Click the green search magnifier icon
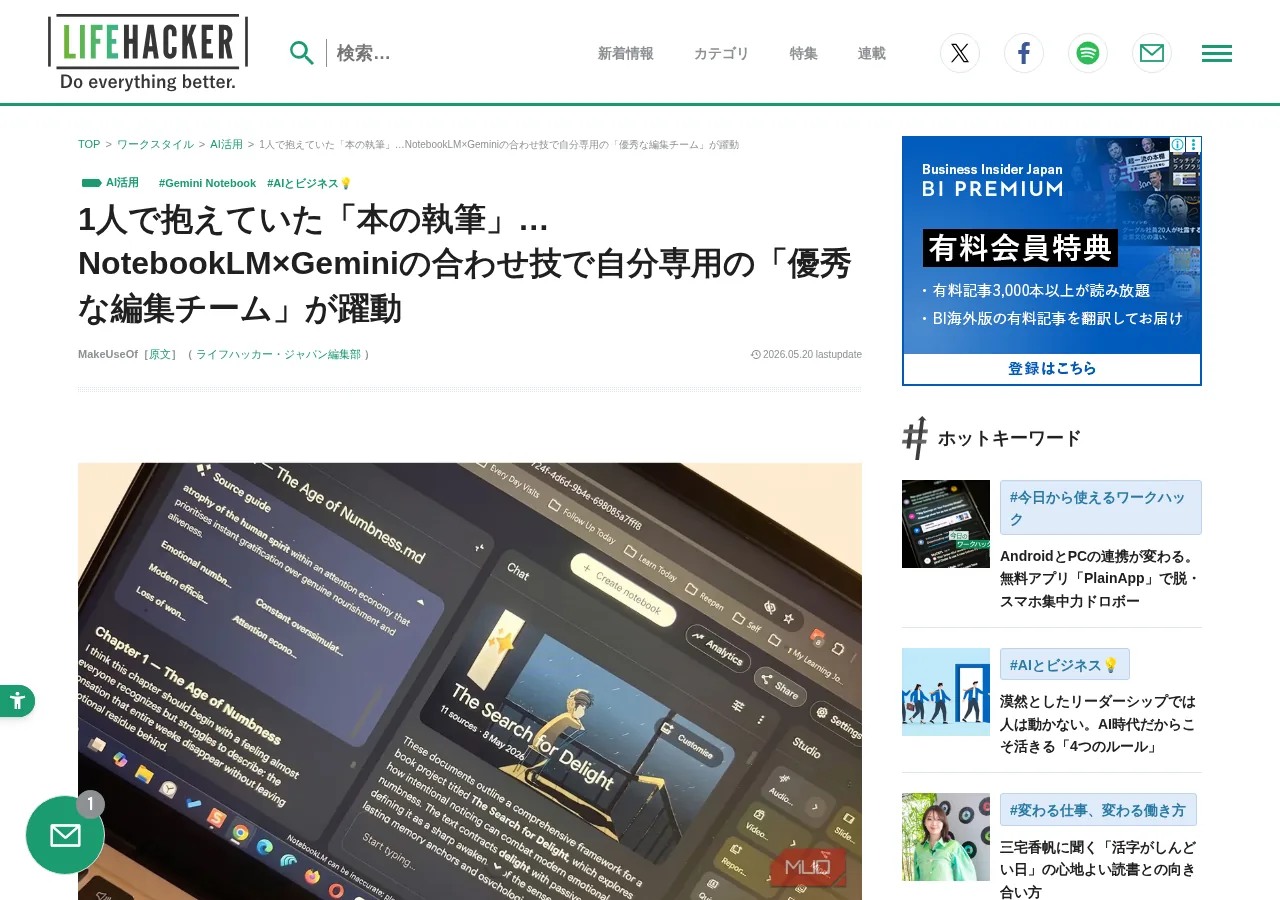Screen dimensions: 1280x900 [302, 53]
